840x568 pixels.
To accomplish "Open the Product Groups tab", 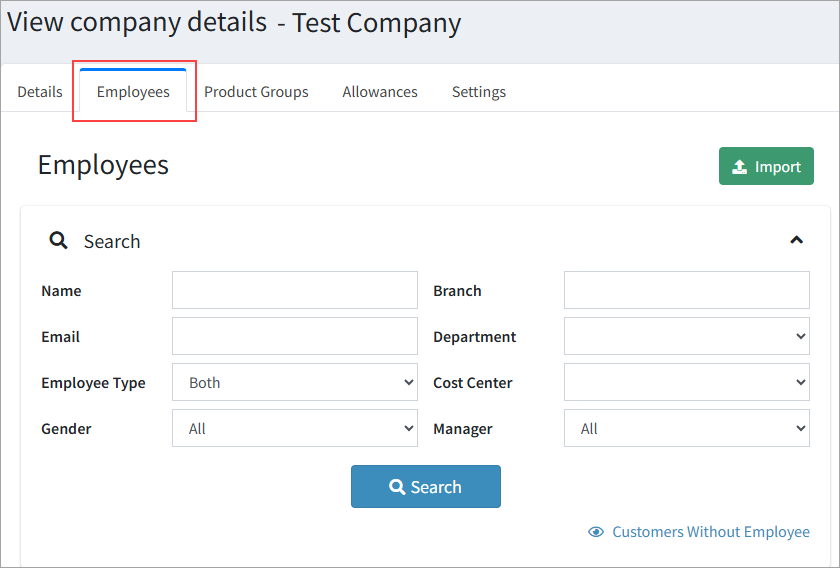I will [x=256, y=92].
